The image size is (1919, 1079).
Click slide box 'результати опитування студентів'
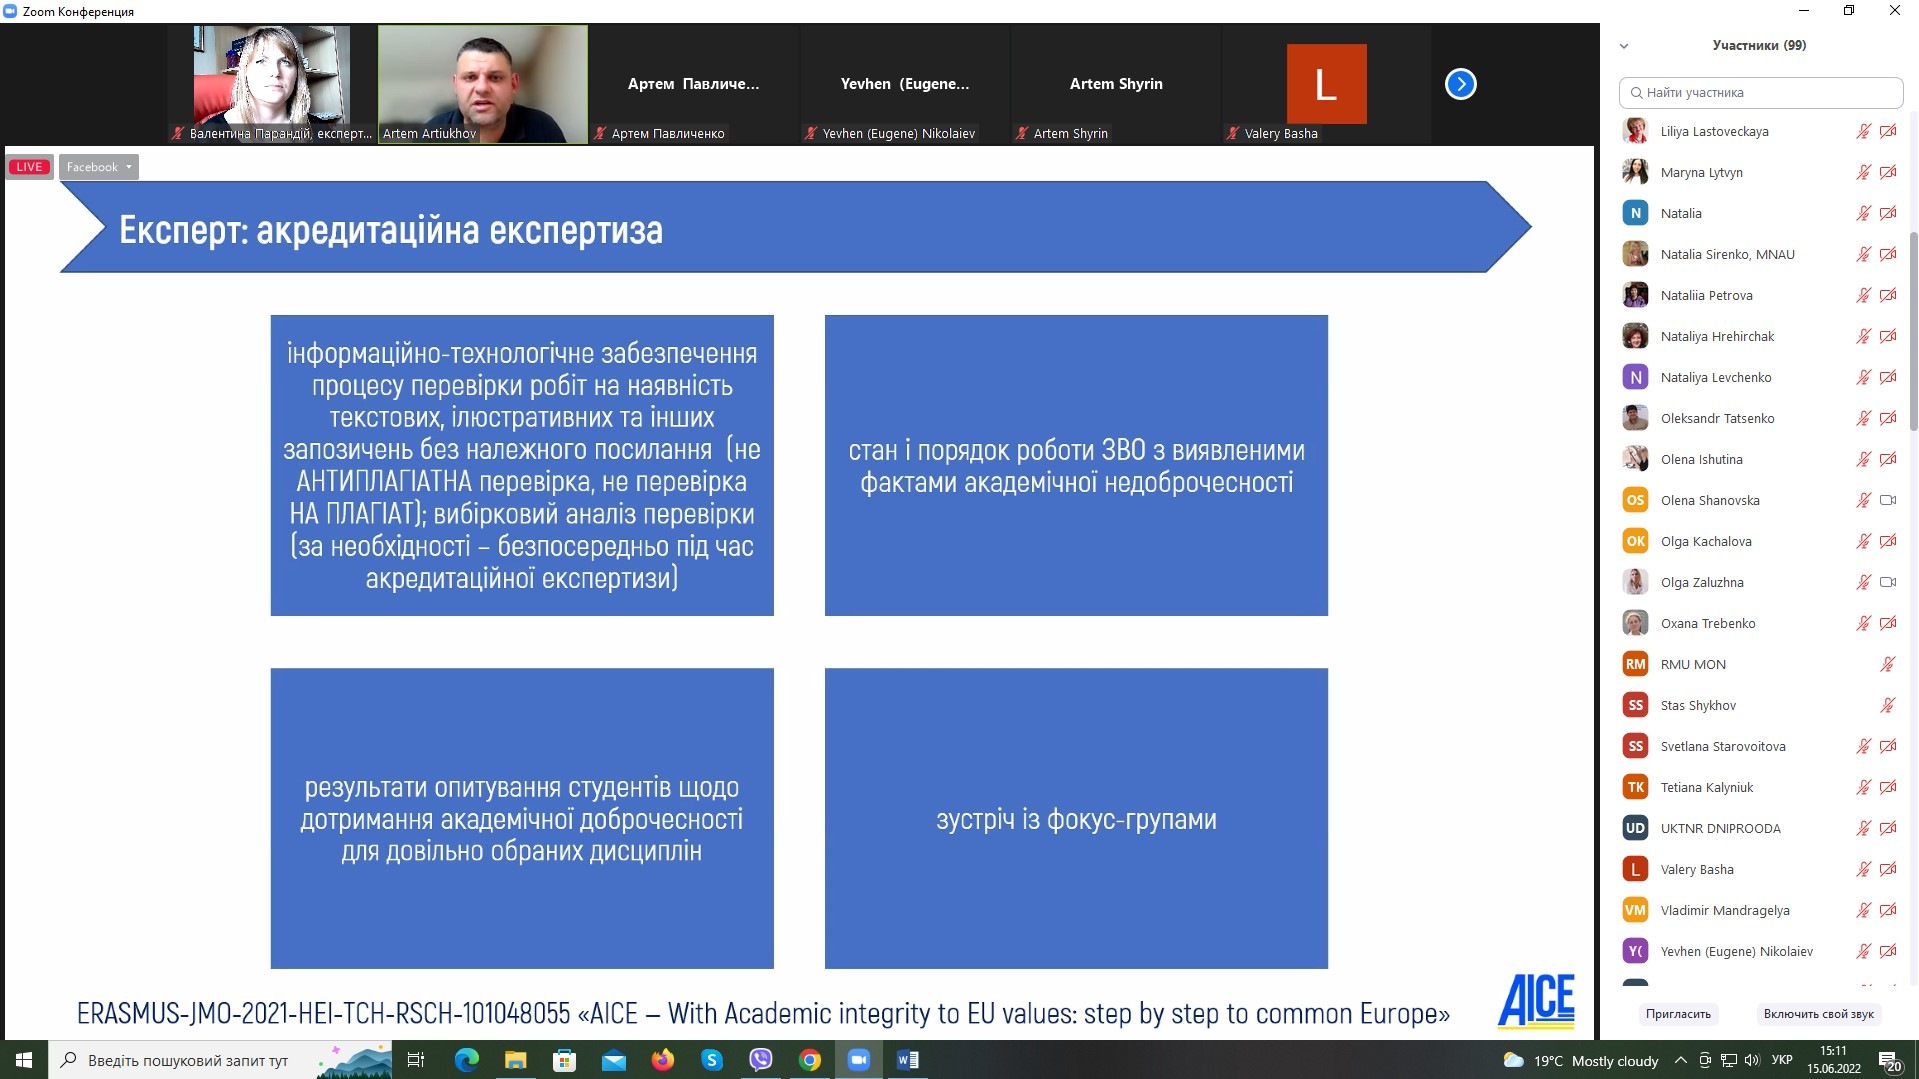(522, 818)
